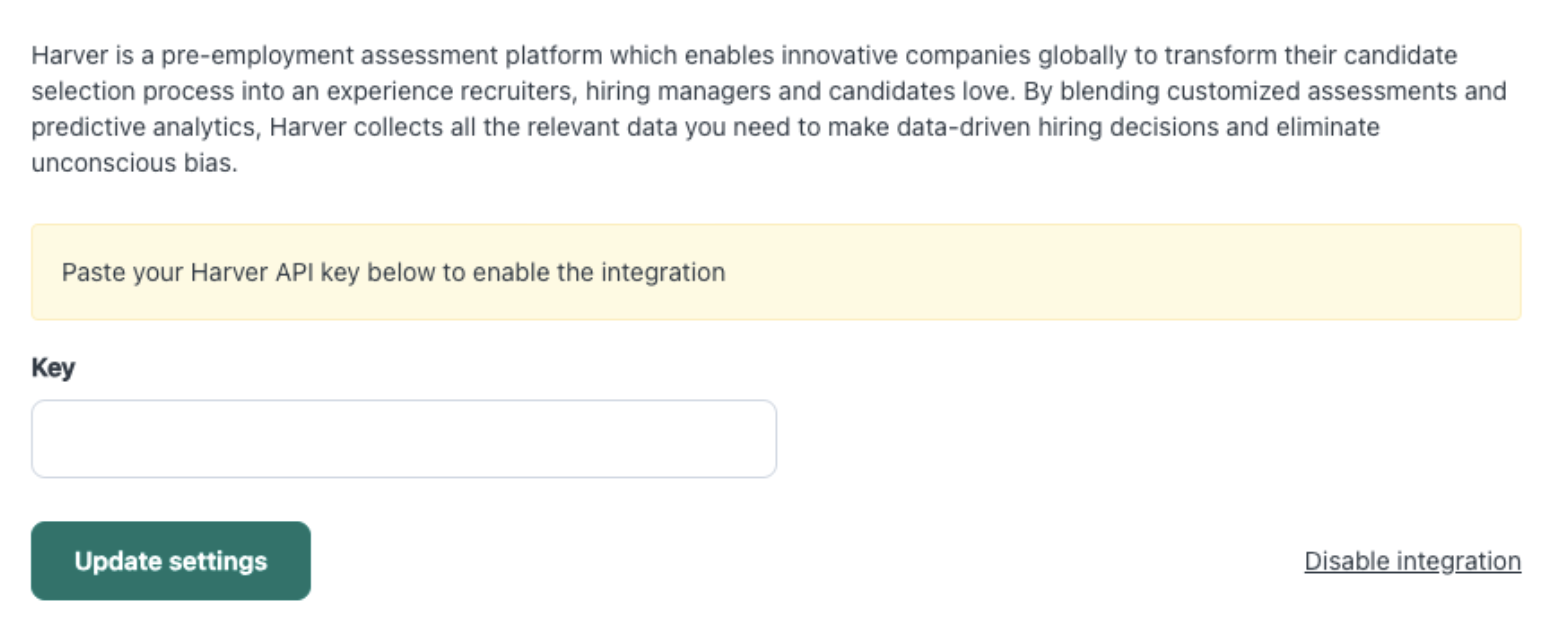Click the 'unconscious bias.' text in description

coord(135,164)
